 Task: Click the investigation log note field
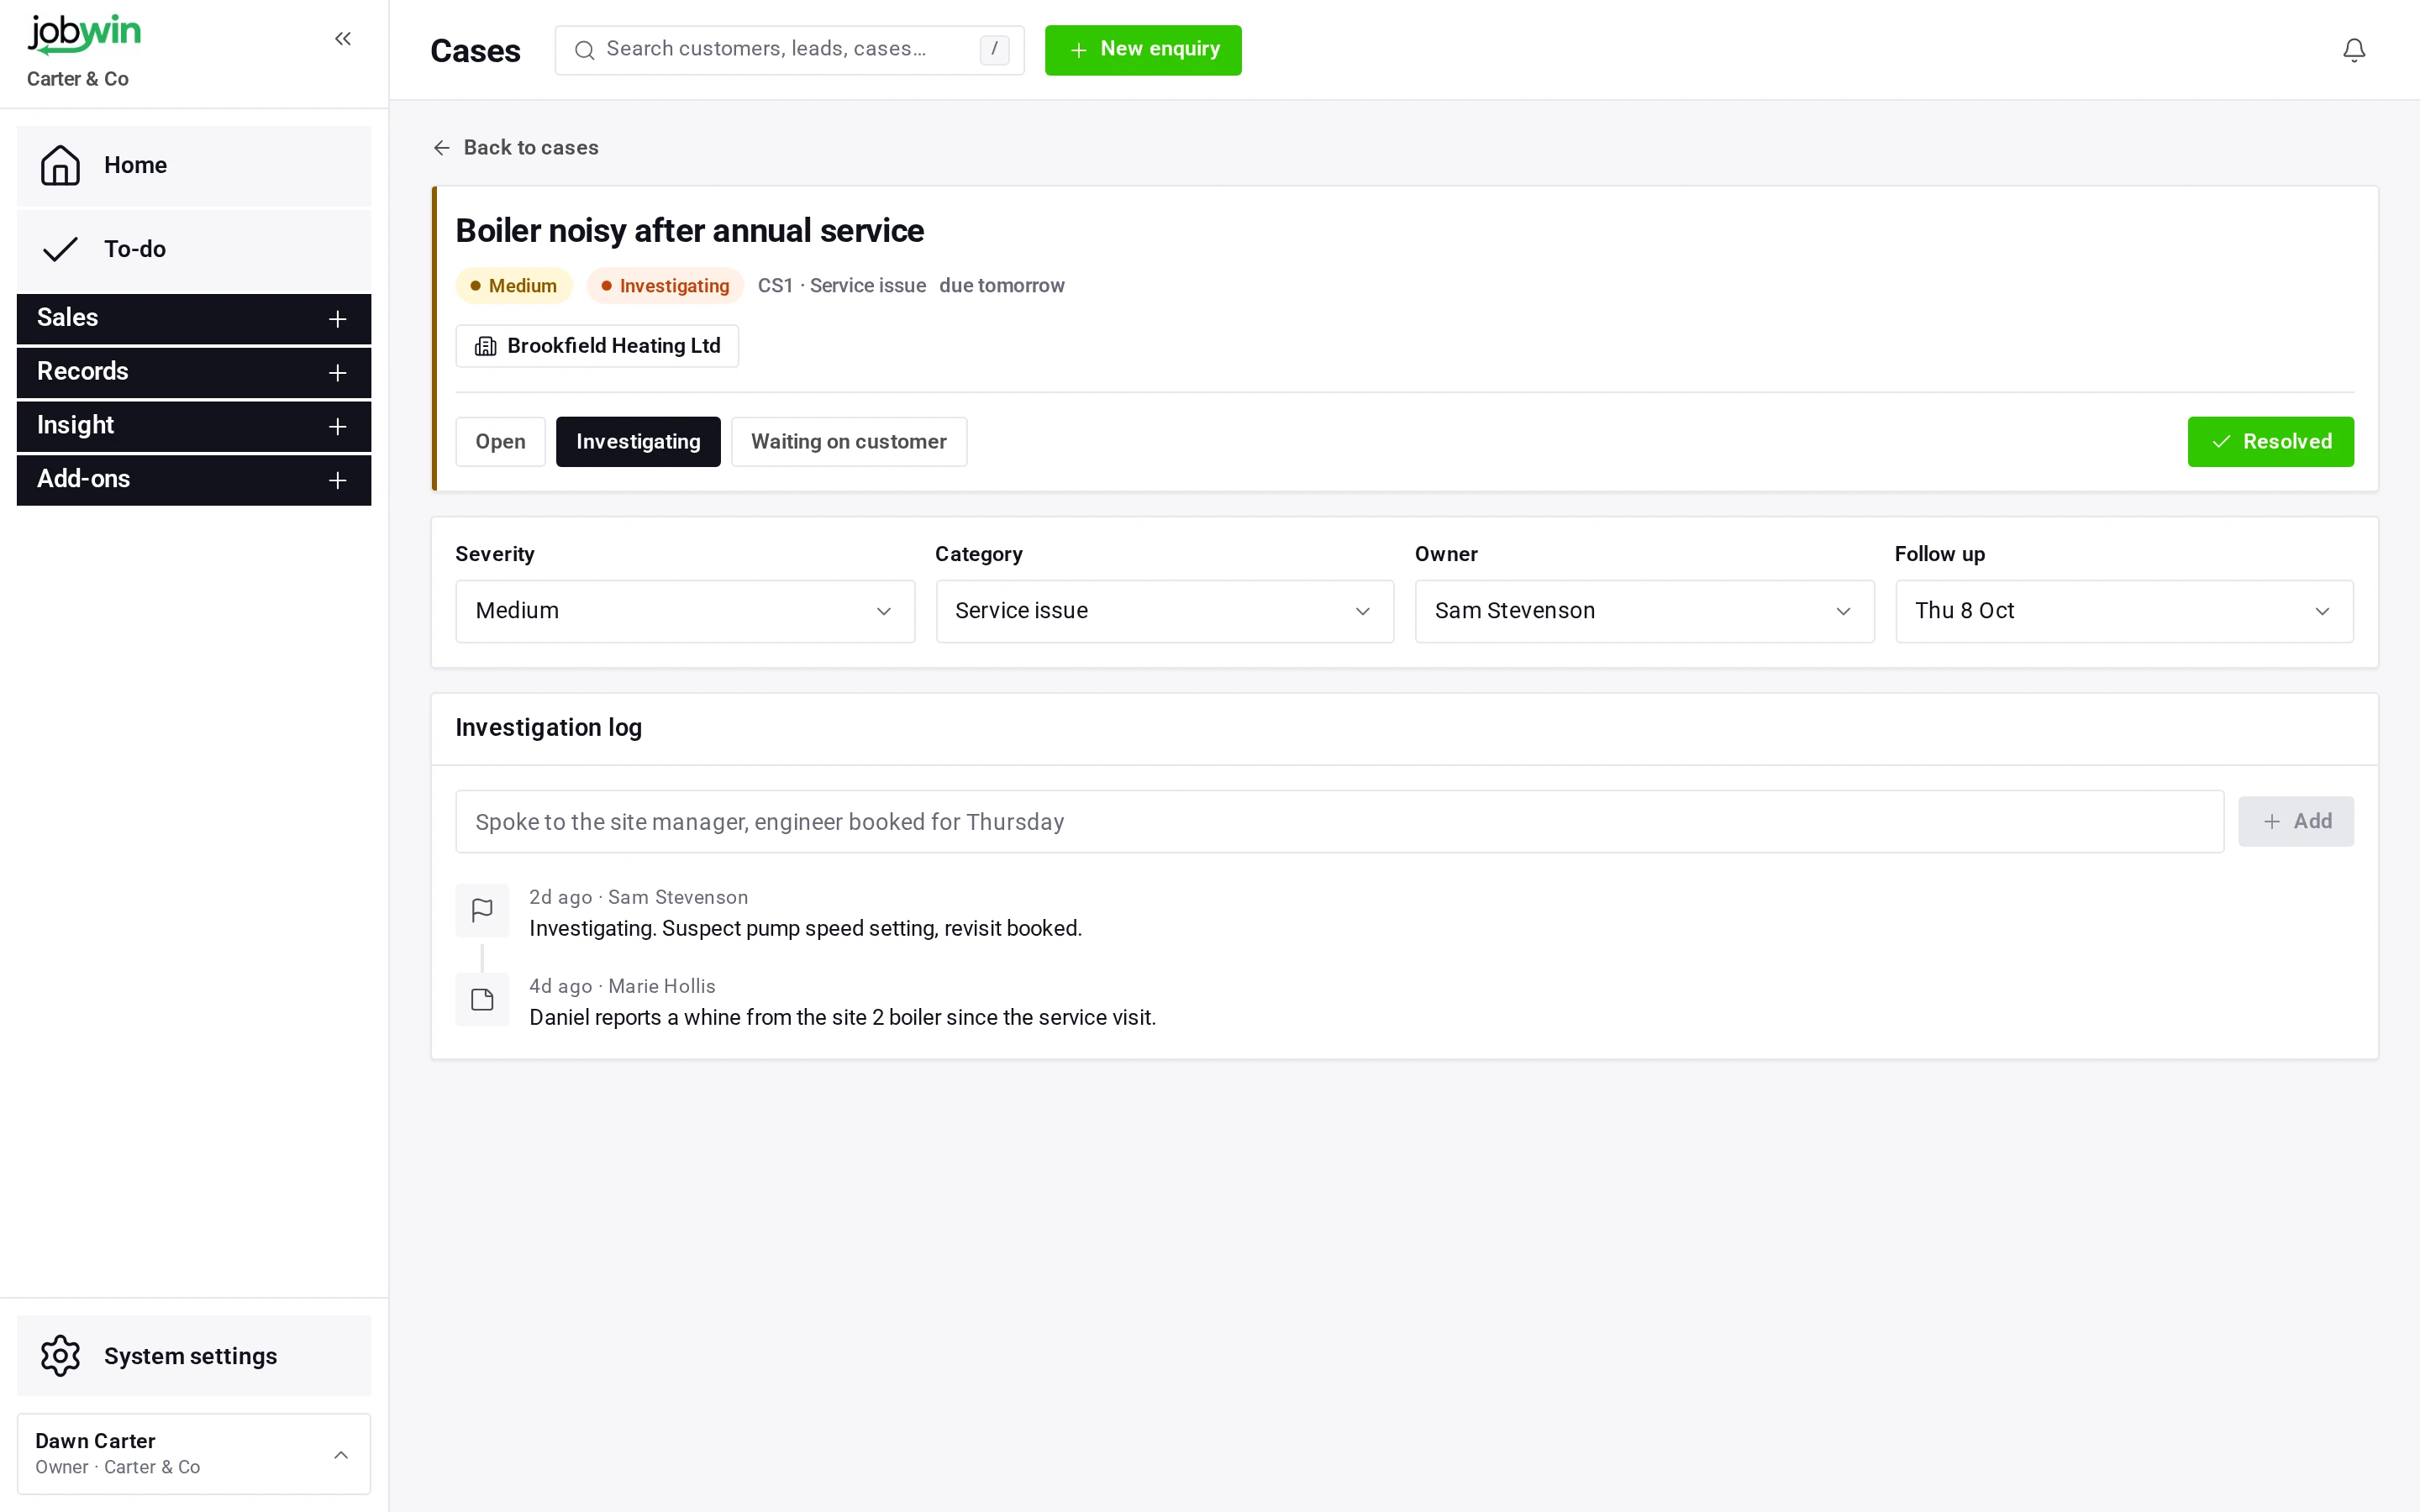click(1339, 822)
